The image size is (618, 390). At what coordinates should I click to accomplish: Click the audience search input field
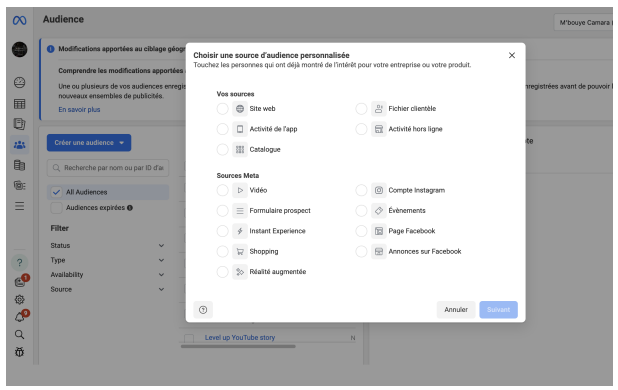pos(108,168)
